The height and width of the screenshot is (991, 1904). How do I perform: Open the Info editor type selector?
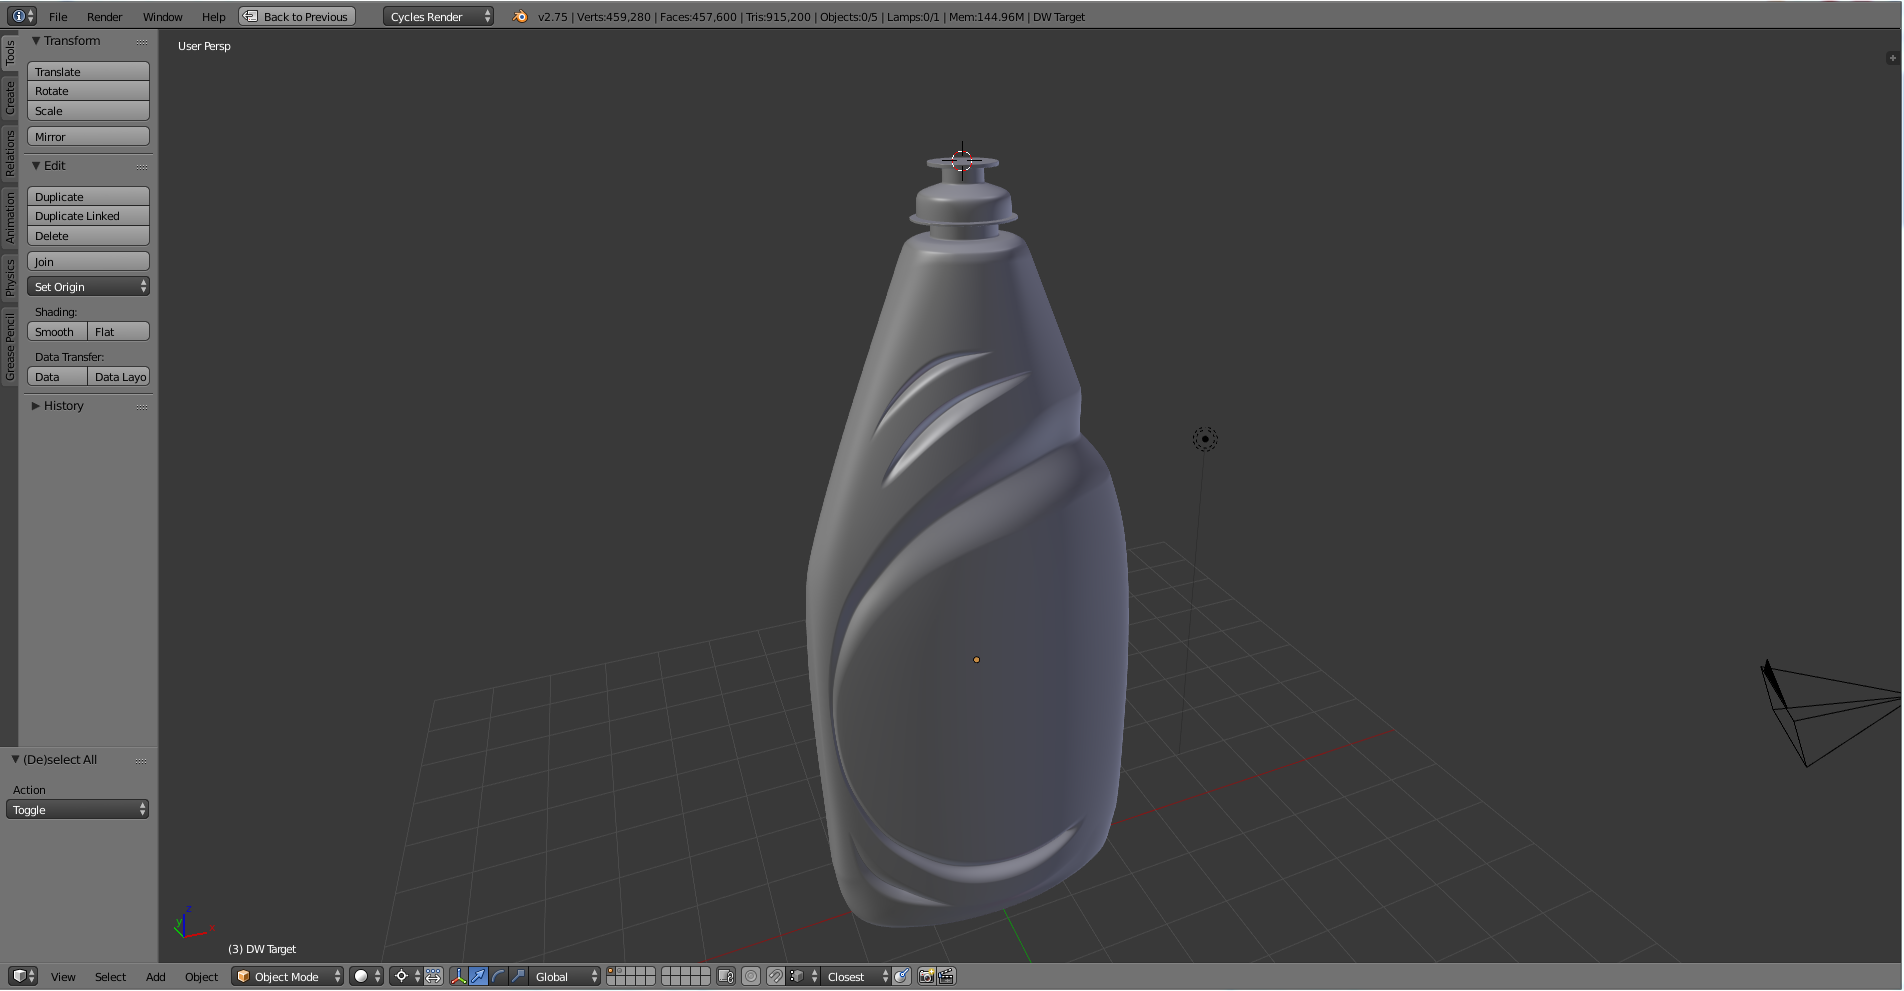(22, 16)
